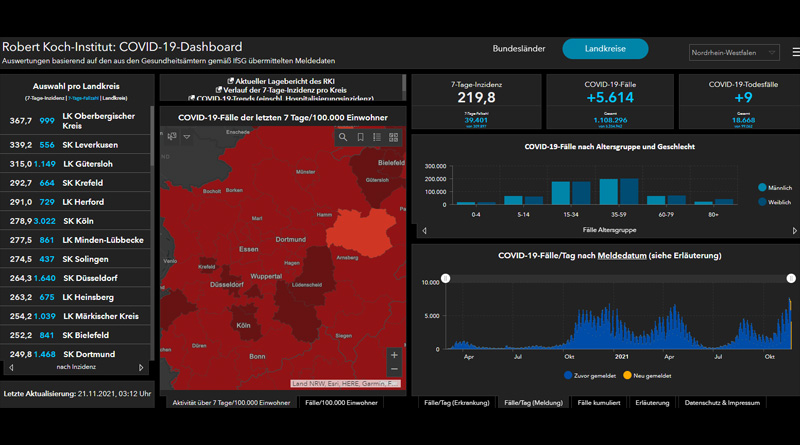The width and height of the screenshot is (800, 445).
Task: Toggle Weiblich series in legend
Action: click(x=774, y=202)
